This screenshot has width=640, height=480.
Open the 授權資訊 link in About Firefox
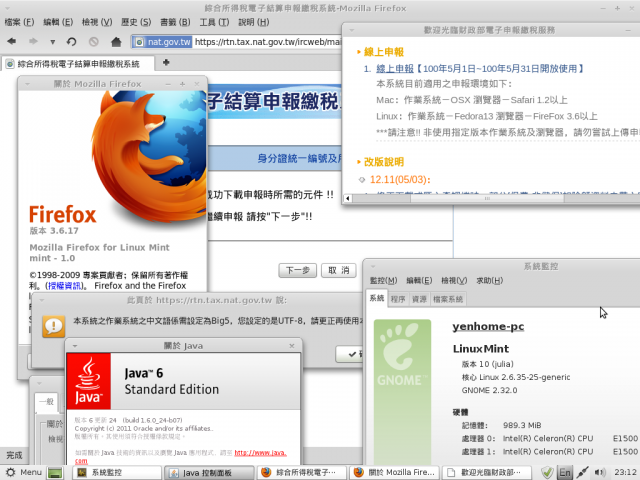click(x=64, y=286)
